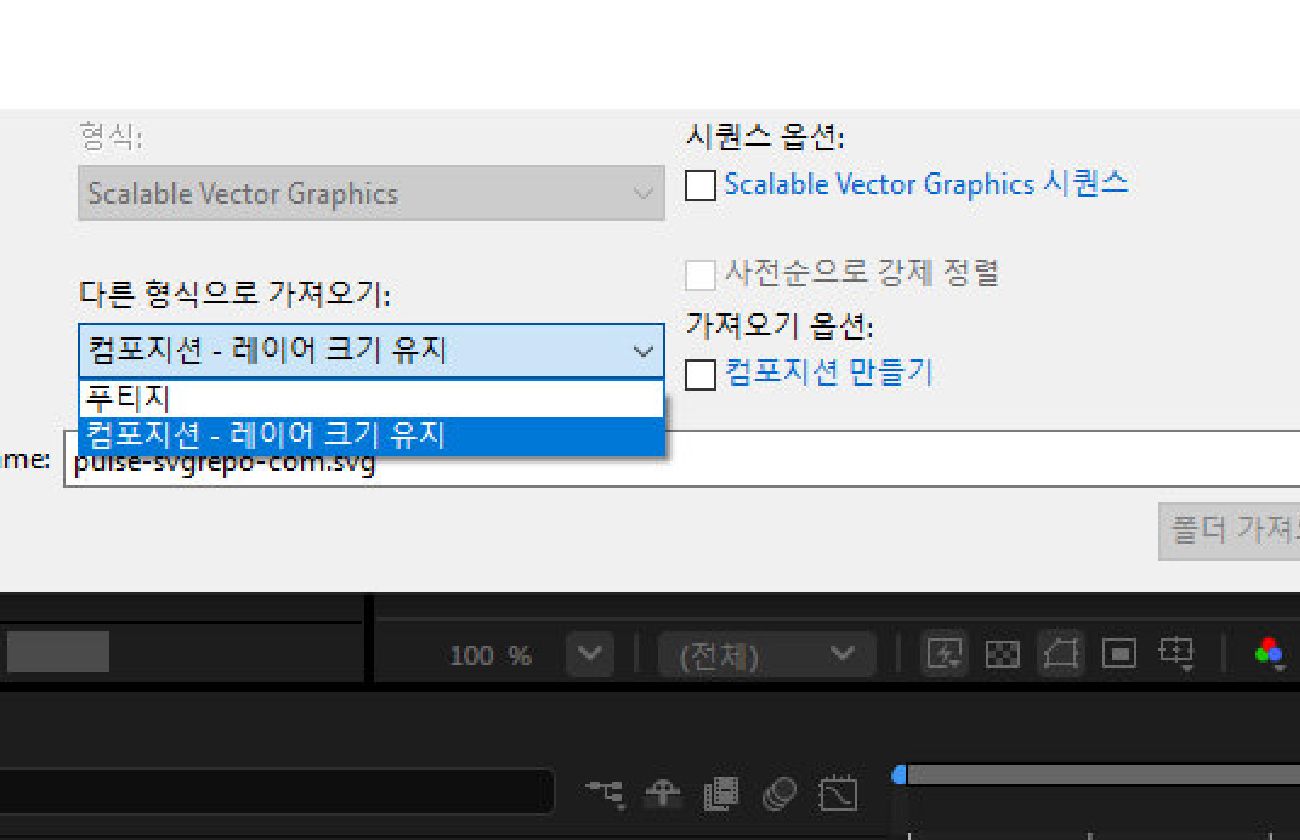The image size is (1300, 840).
Task: Enable Motion Blur for all layers
Action: pyautogui.click(x=781, y=793)
